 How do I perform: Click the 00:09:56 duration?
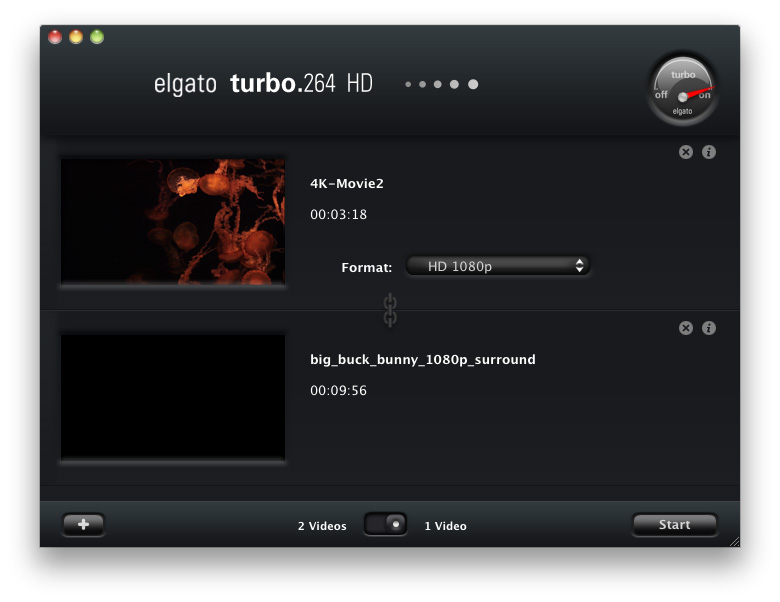coord(338,391)
